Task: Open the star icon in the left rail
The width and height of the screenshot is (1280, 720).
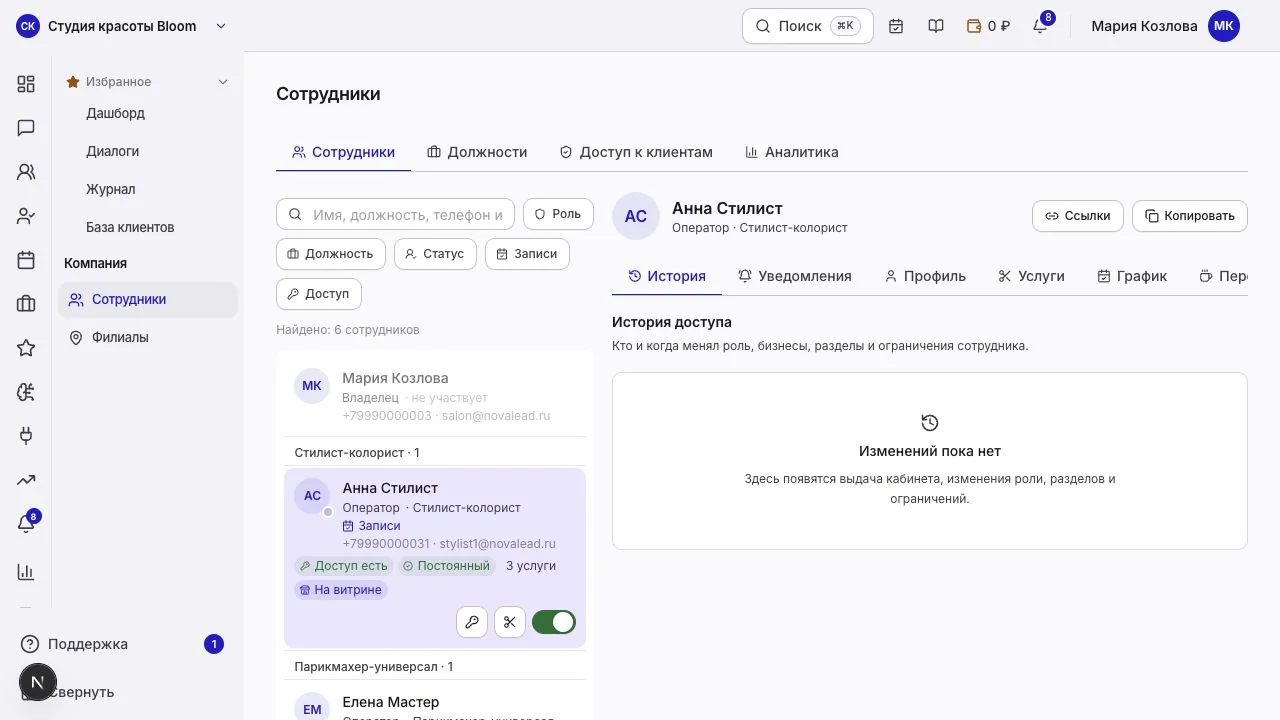Action: 26,348
